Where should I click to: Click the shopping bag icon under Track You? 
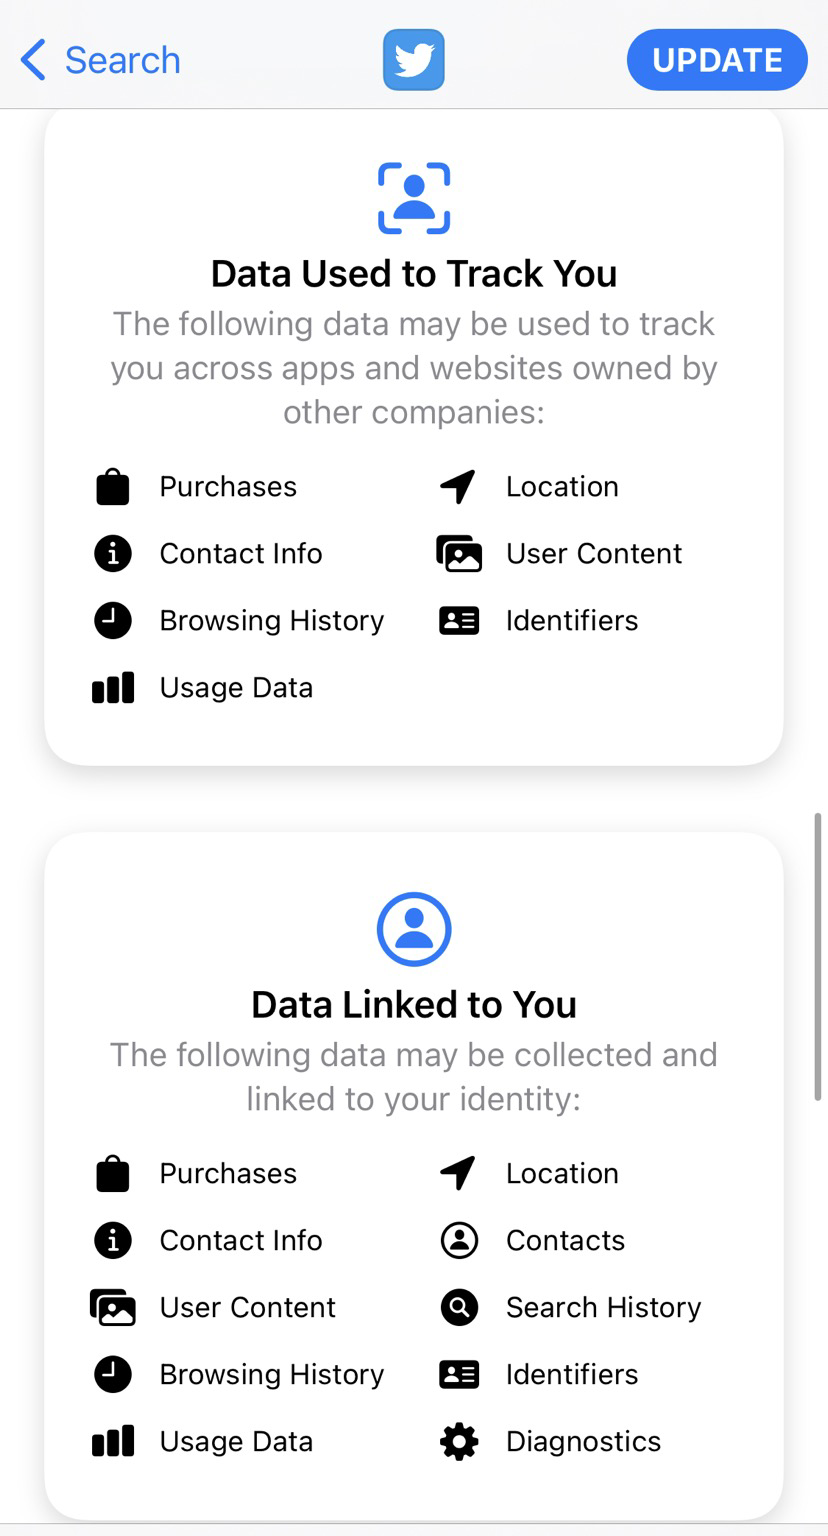pyautogui.click(x=113, y=487)
